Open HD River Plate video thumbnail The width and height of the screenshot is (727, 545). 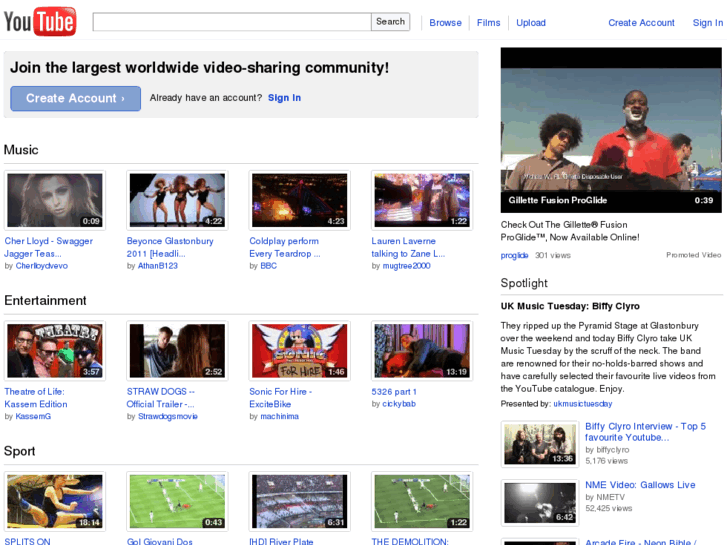coord(300,501)
